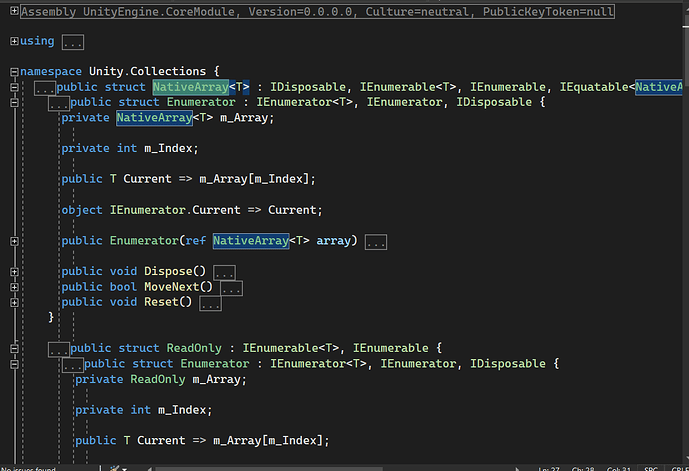Open the ellipsis box before ReadOnly's nested Enumerator struct

[73, 365]
